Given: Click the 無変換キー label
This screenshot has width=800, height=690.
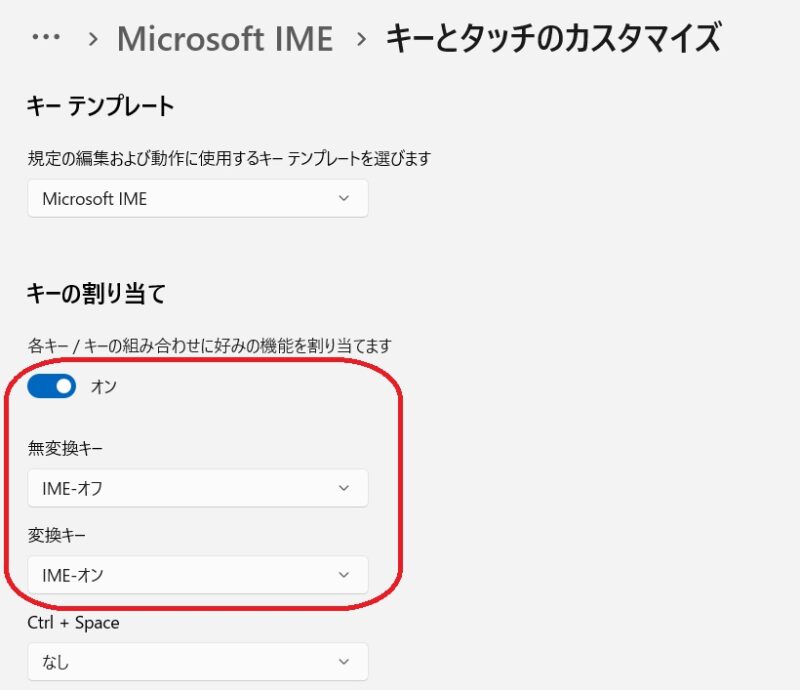Looking at the screenshot, I should [x=65, y=448].
